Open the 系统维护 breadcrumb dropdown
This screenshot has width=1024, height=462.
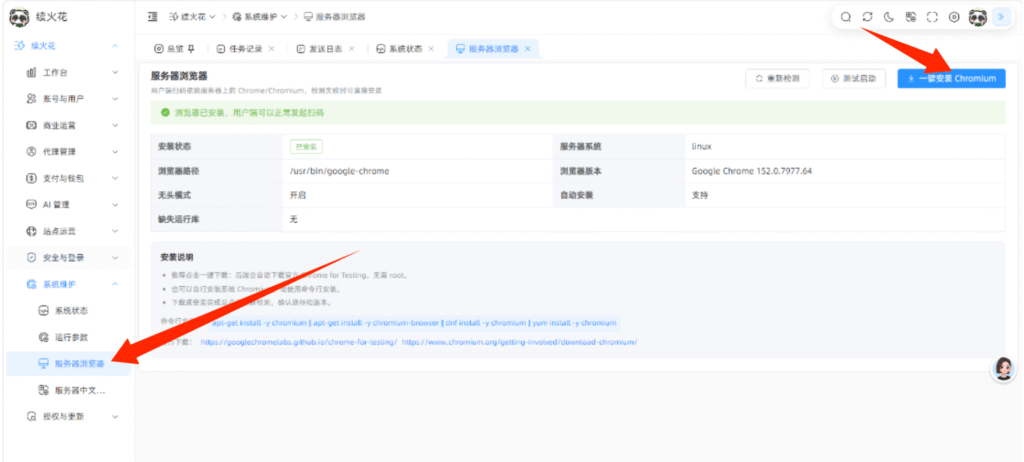[x=259, y=16]
